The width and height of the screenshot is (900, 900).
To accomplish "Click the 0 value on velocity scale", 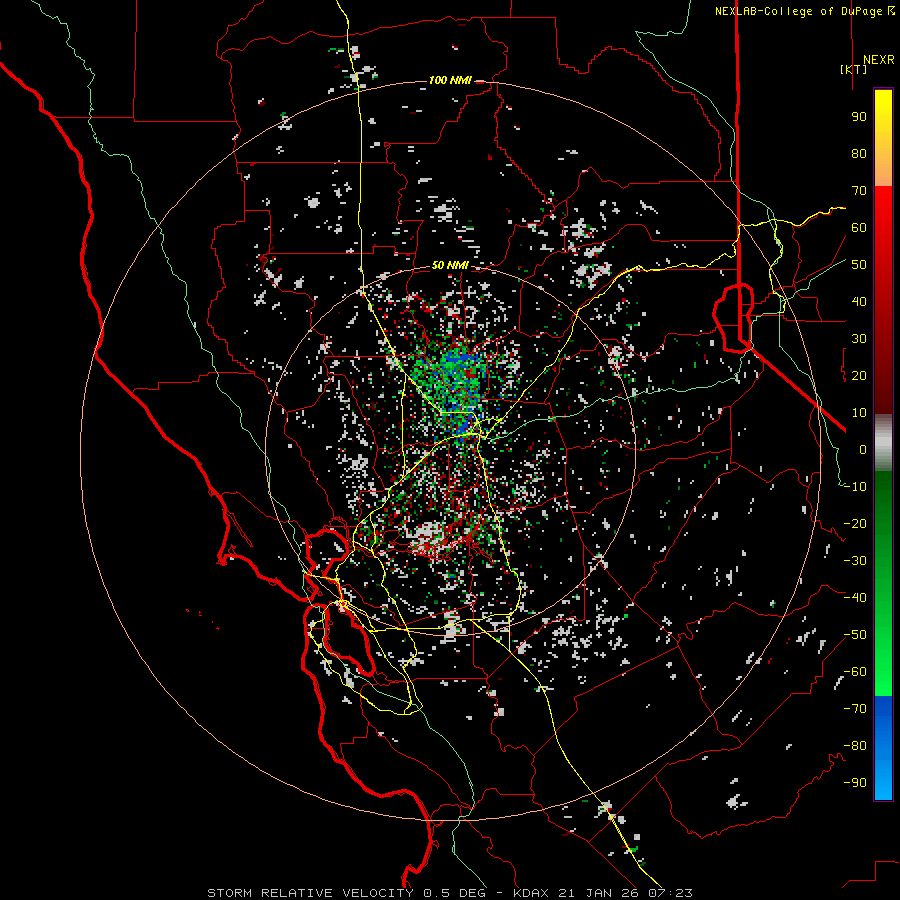I will 863,450.
